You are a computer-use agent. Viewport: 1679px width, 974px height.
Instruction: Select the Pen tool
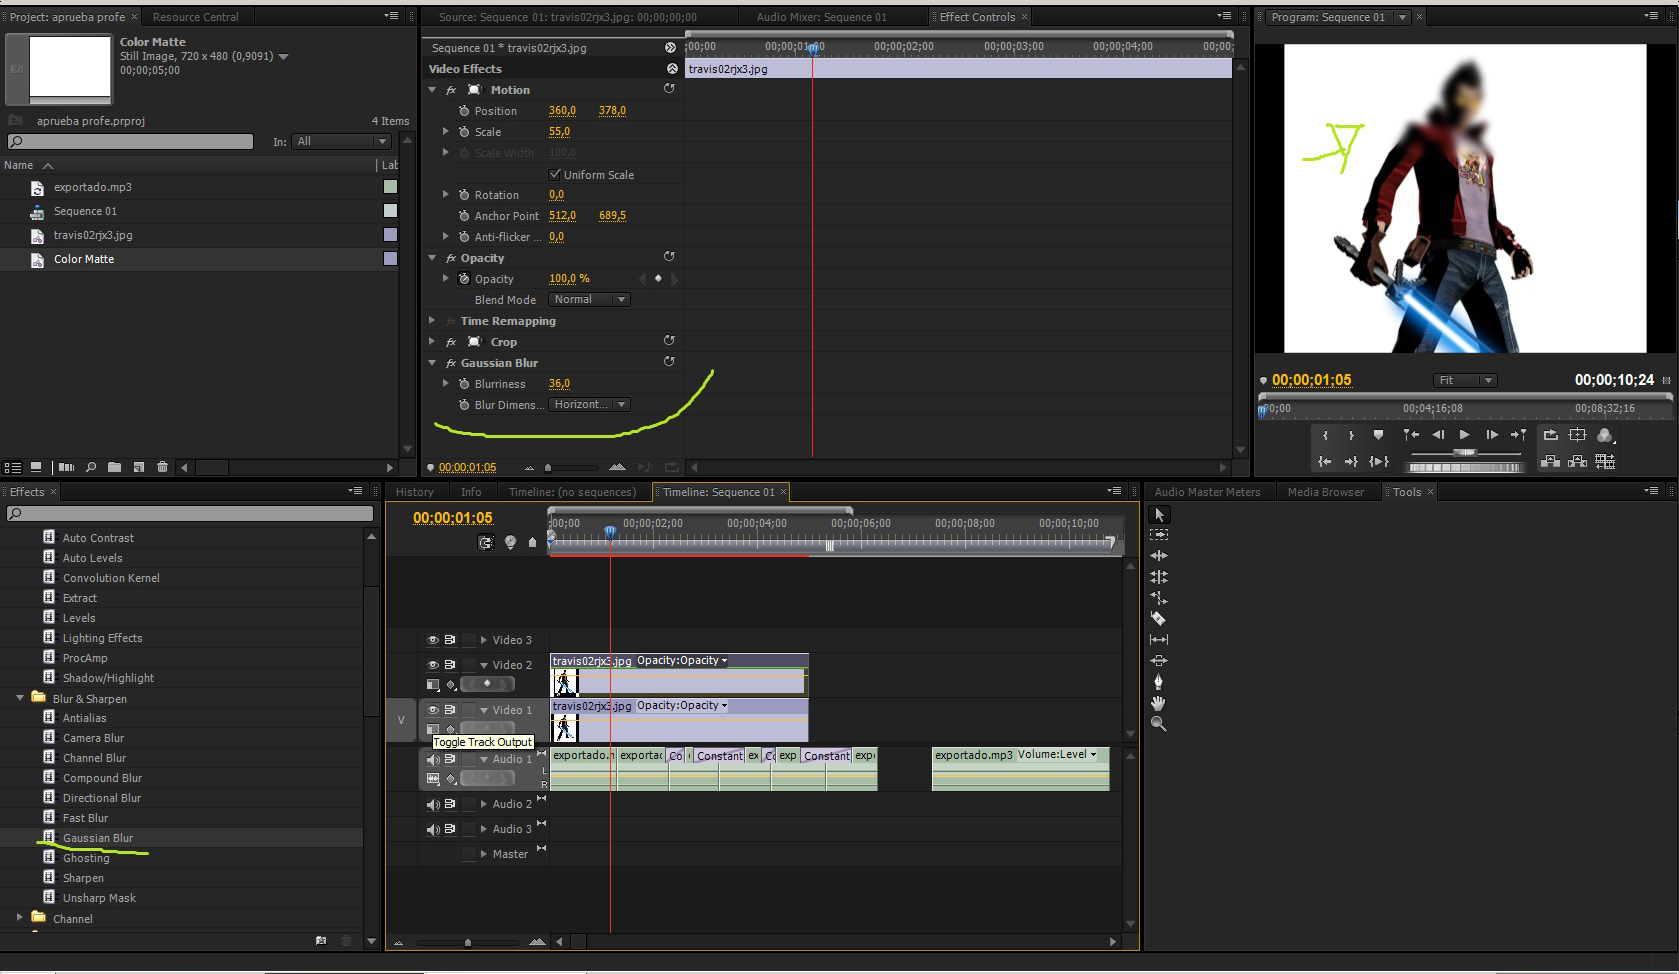(x=1159, y=682)
